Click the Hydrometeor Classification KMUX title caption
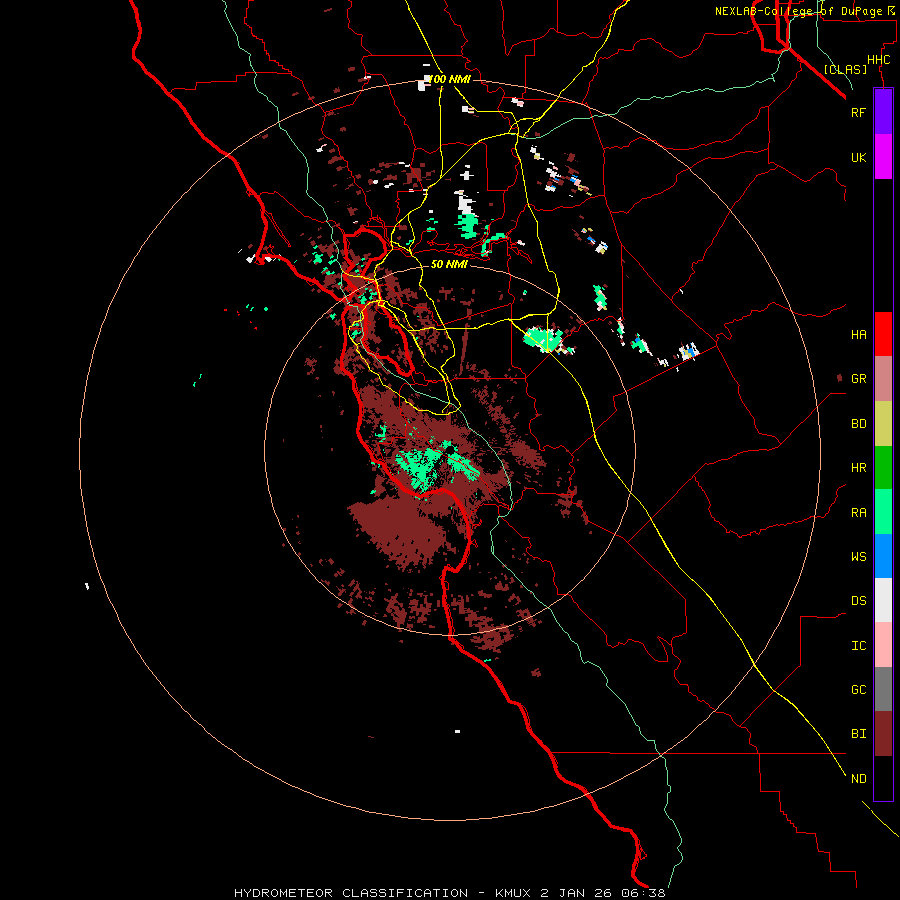The width and height of the screenshot is (900, 900). 449,893
